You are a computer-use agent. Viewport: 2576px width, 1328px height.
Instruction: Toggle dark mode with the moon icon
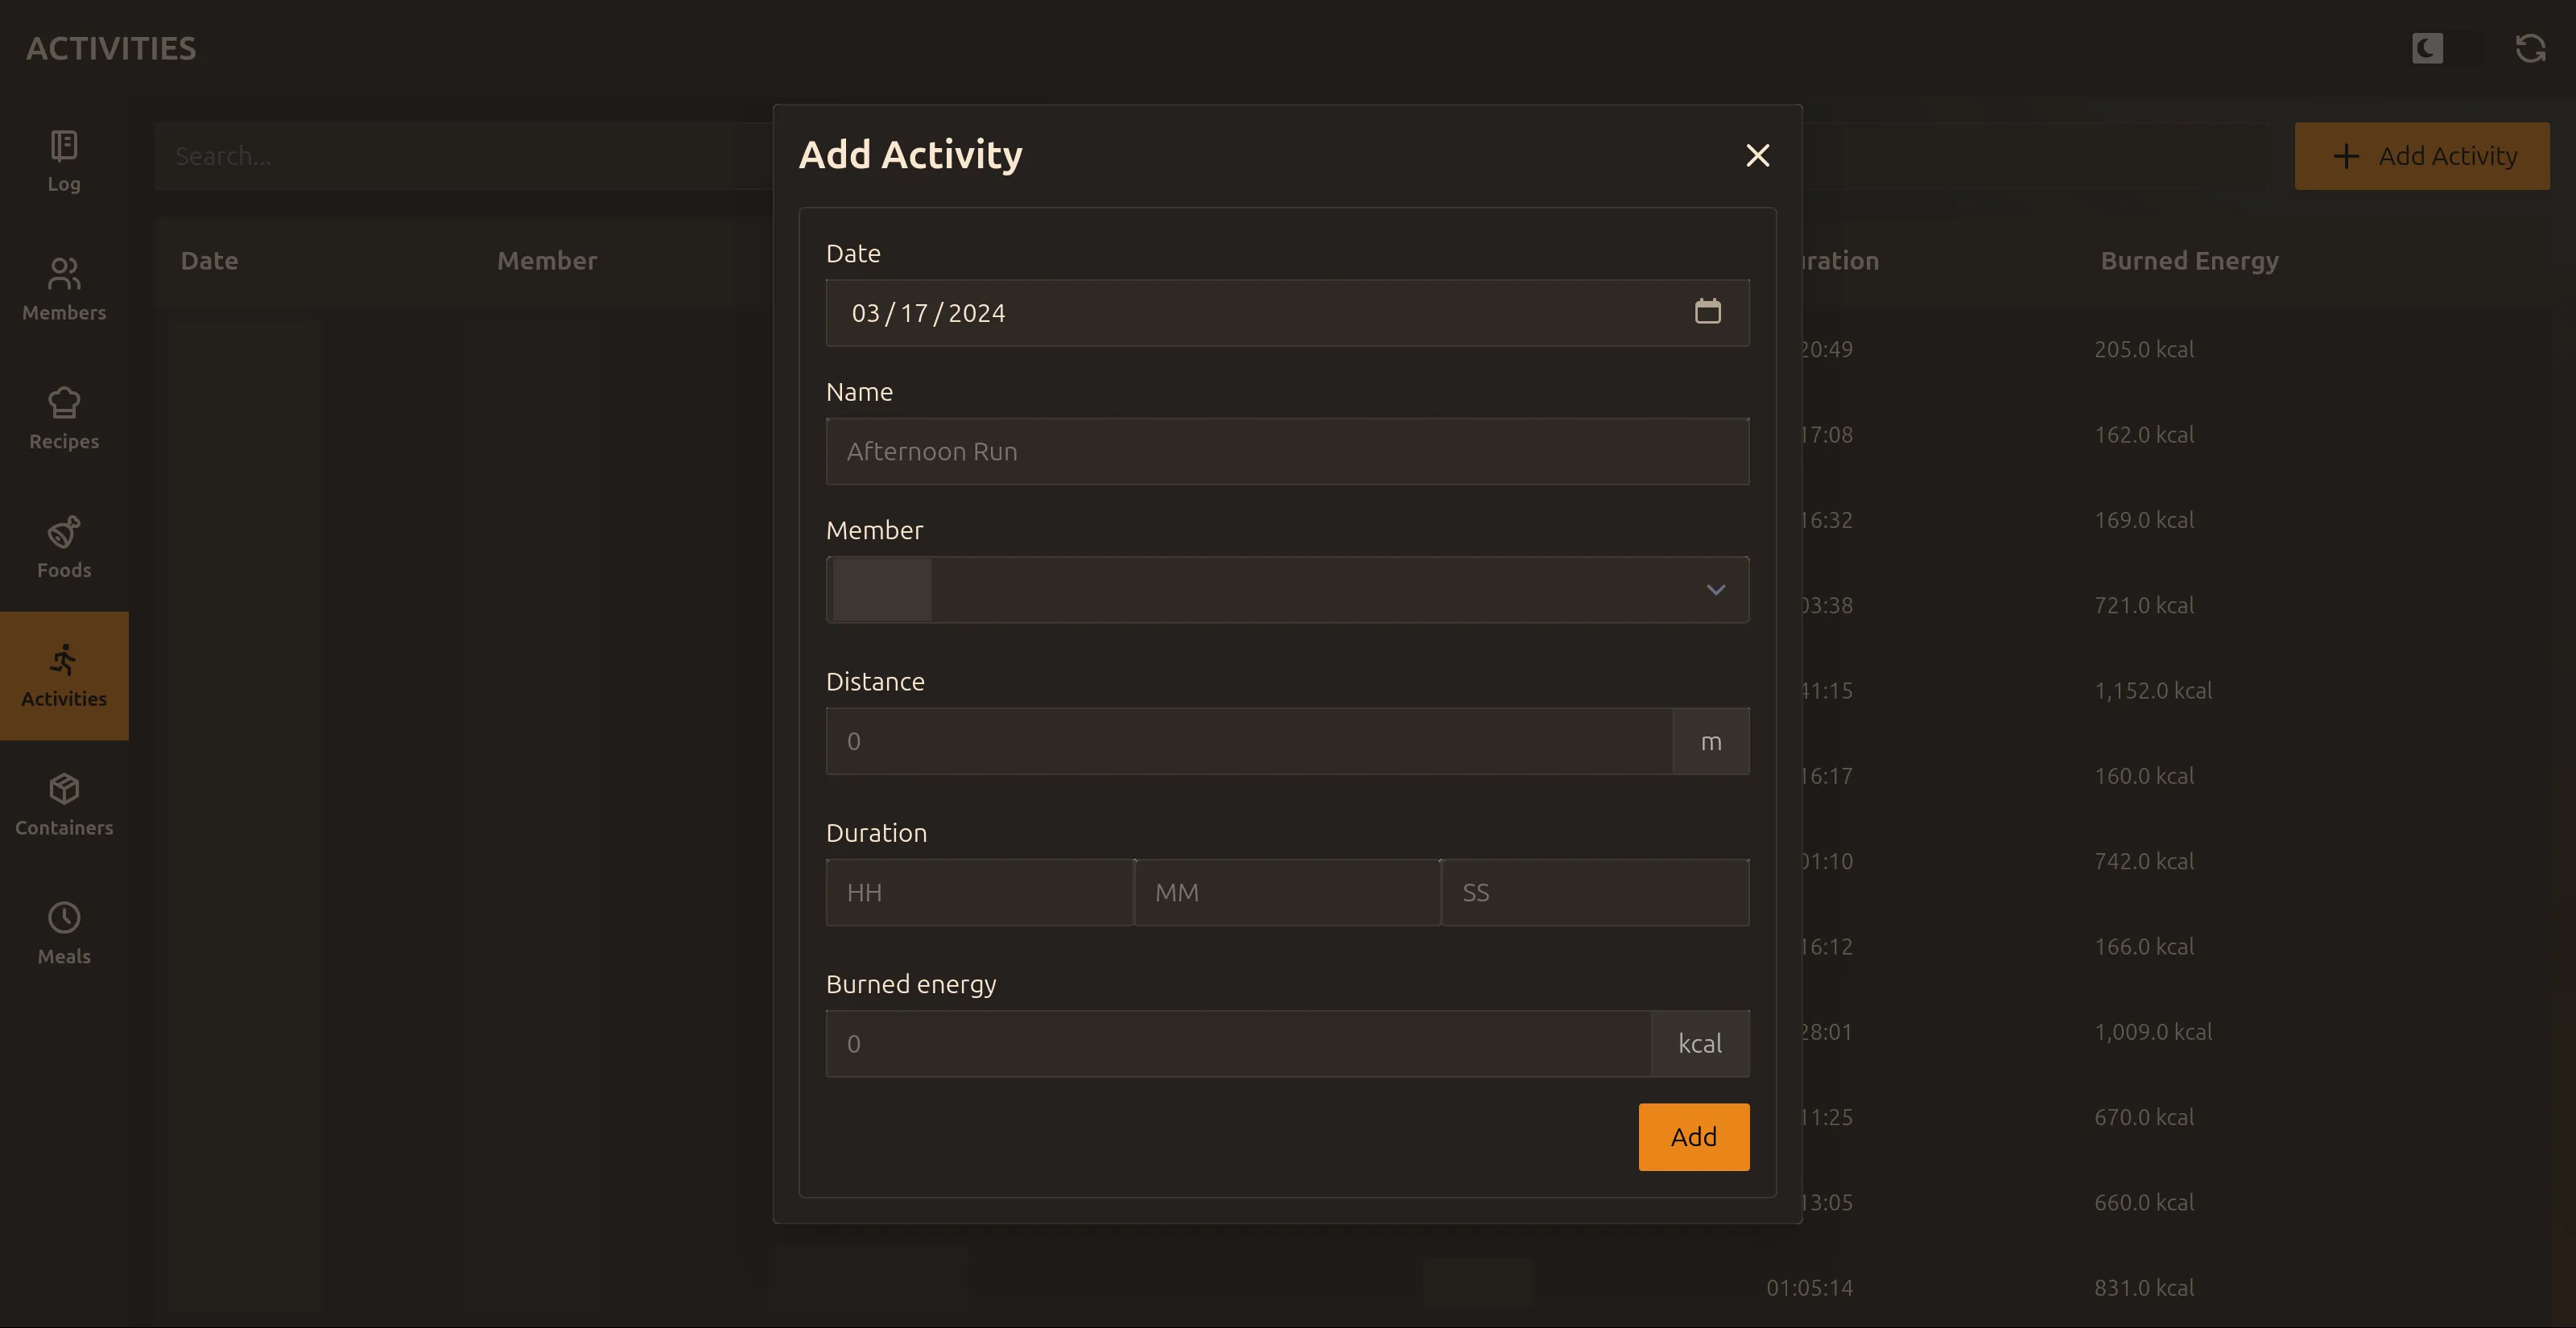(2427, 48)
